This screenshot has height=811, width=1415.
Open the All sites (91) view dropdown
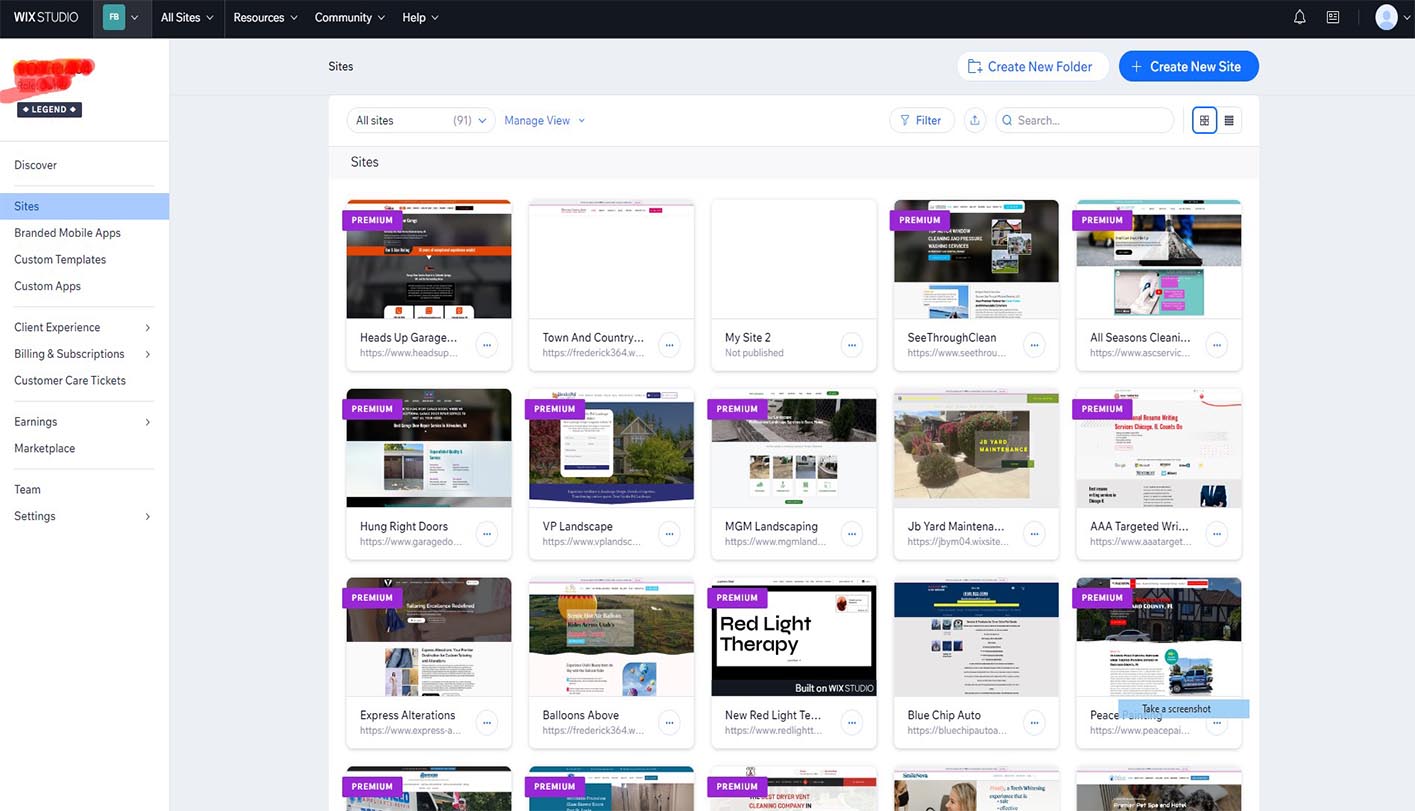pos(421,120)
